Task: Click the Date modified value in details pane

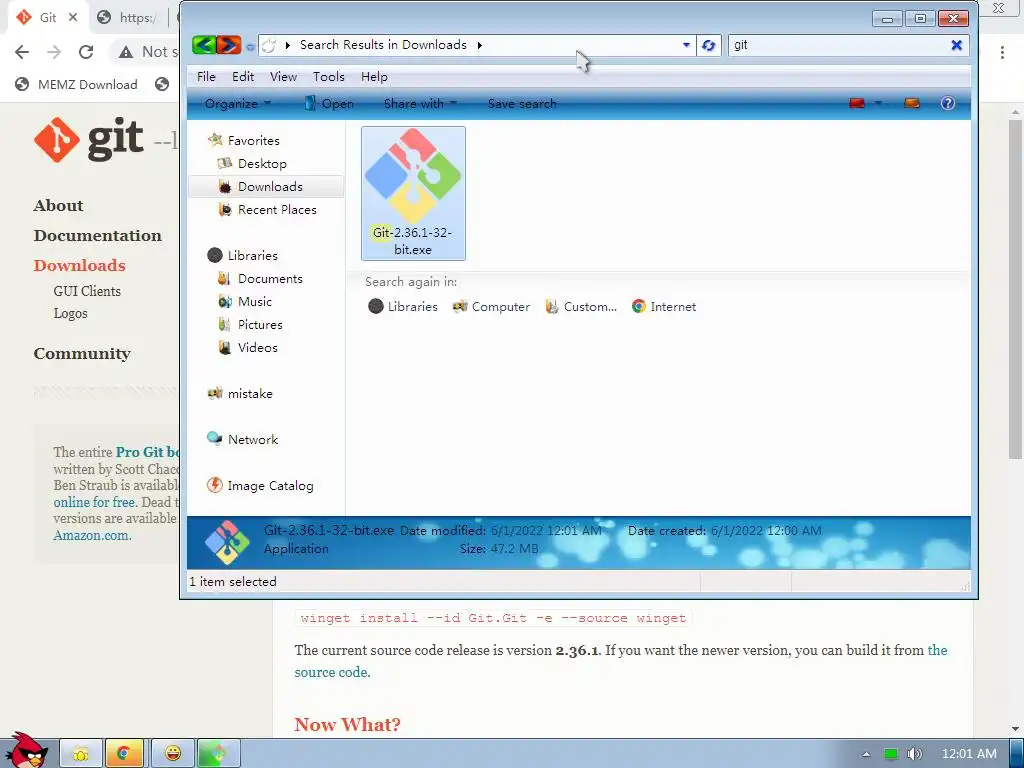Action: pyautogui.click(x=546, y=530)
